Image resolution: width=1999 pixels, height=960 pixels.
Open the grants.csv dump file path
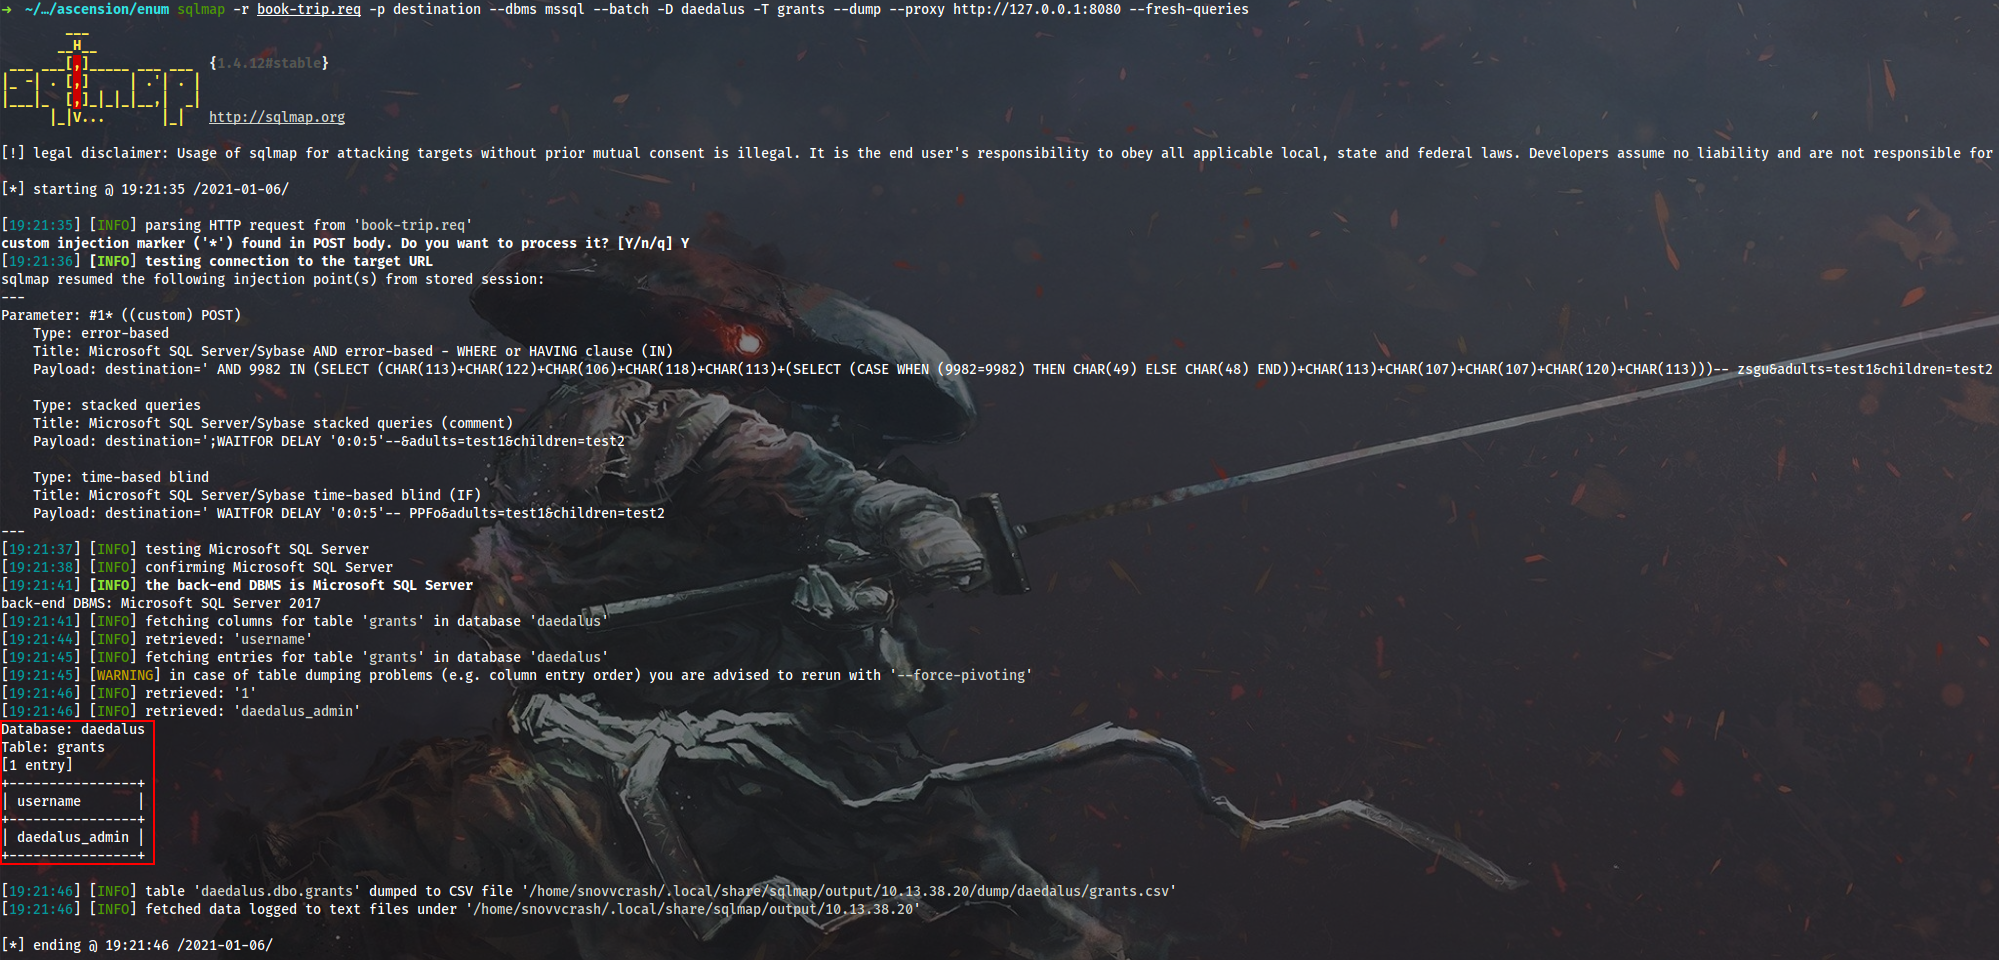coord(845,889)
